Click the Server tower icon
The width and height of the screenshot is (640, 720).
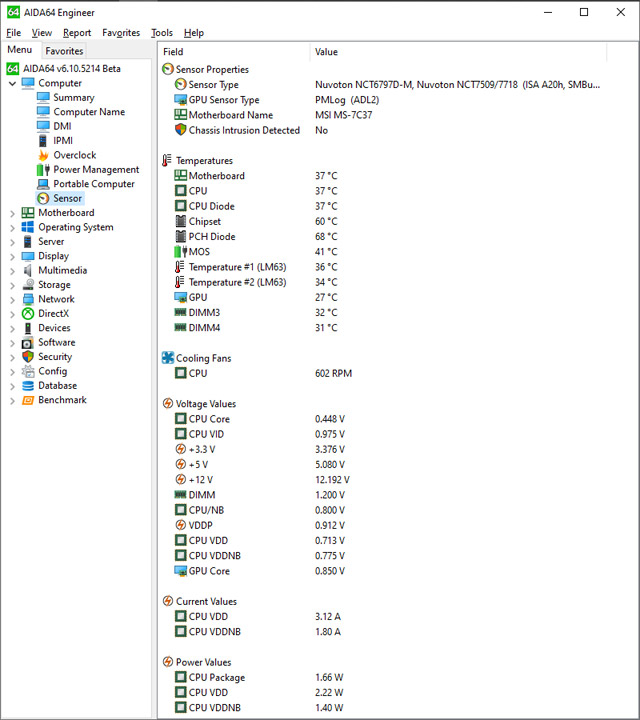click(x=28, y=242)
